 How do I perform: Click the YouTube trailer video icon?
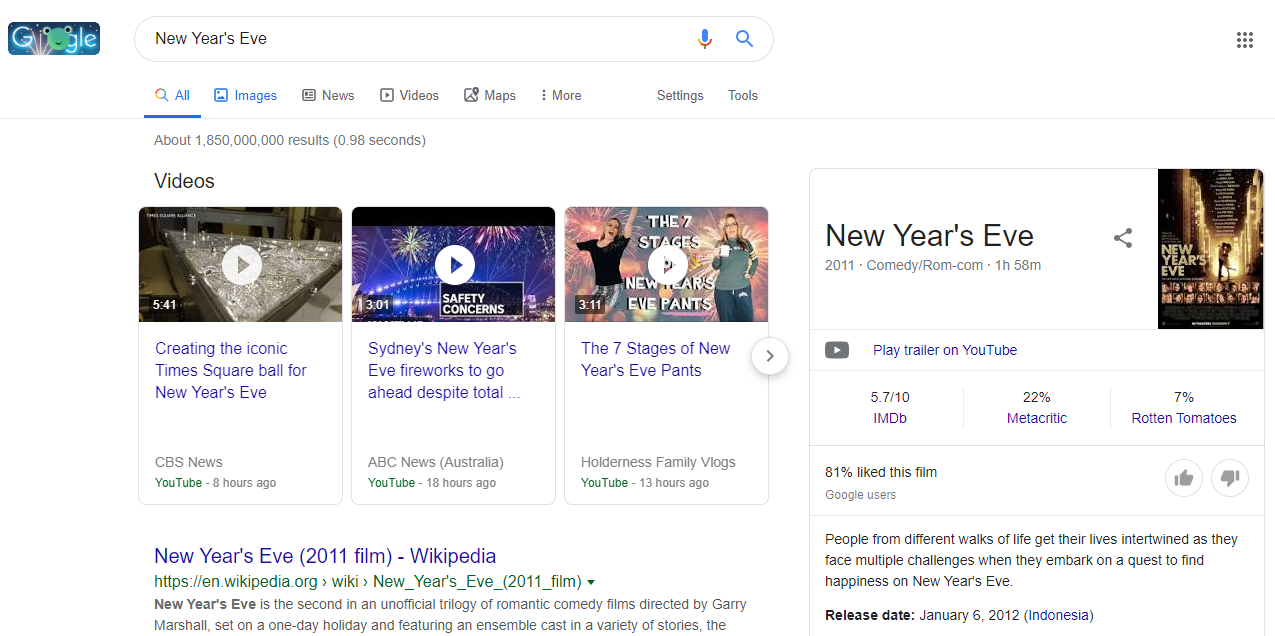point(837,350)
